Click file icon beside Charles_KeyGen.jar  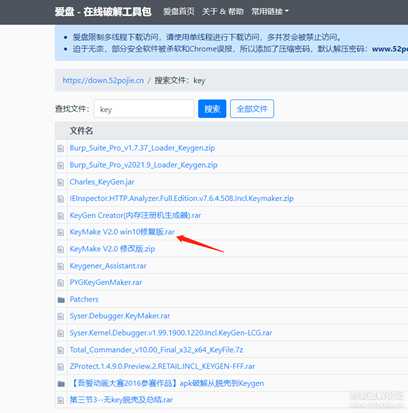coord(61,182)
